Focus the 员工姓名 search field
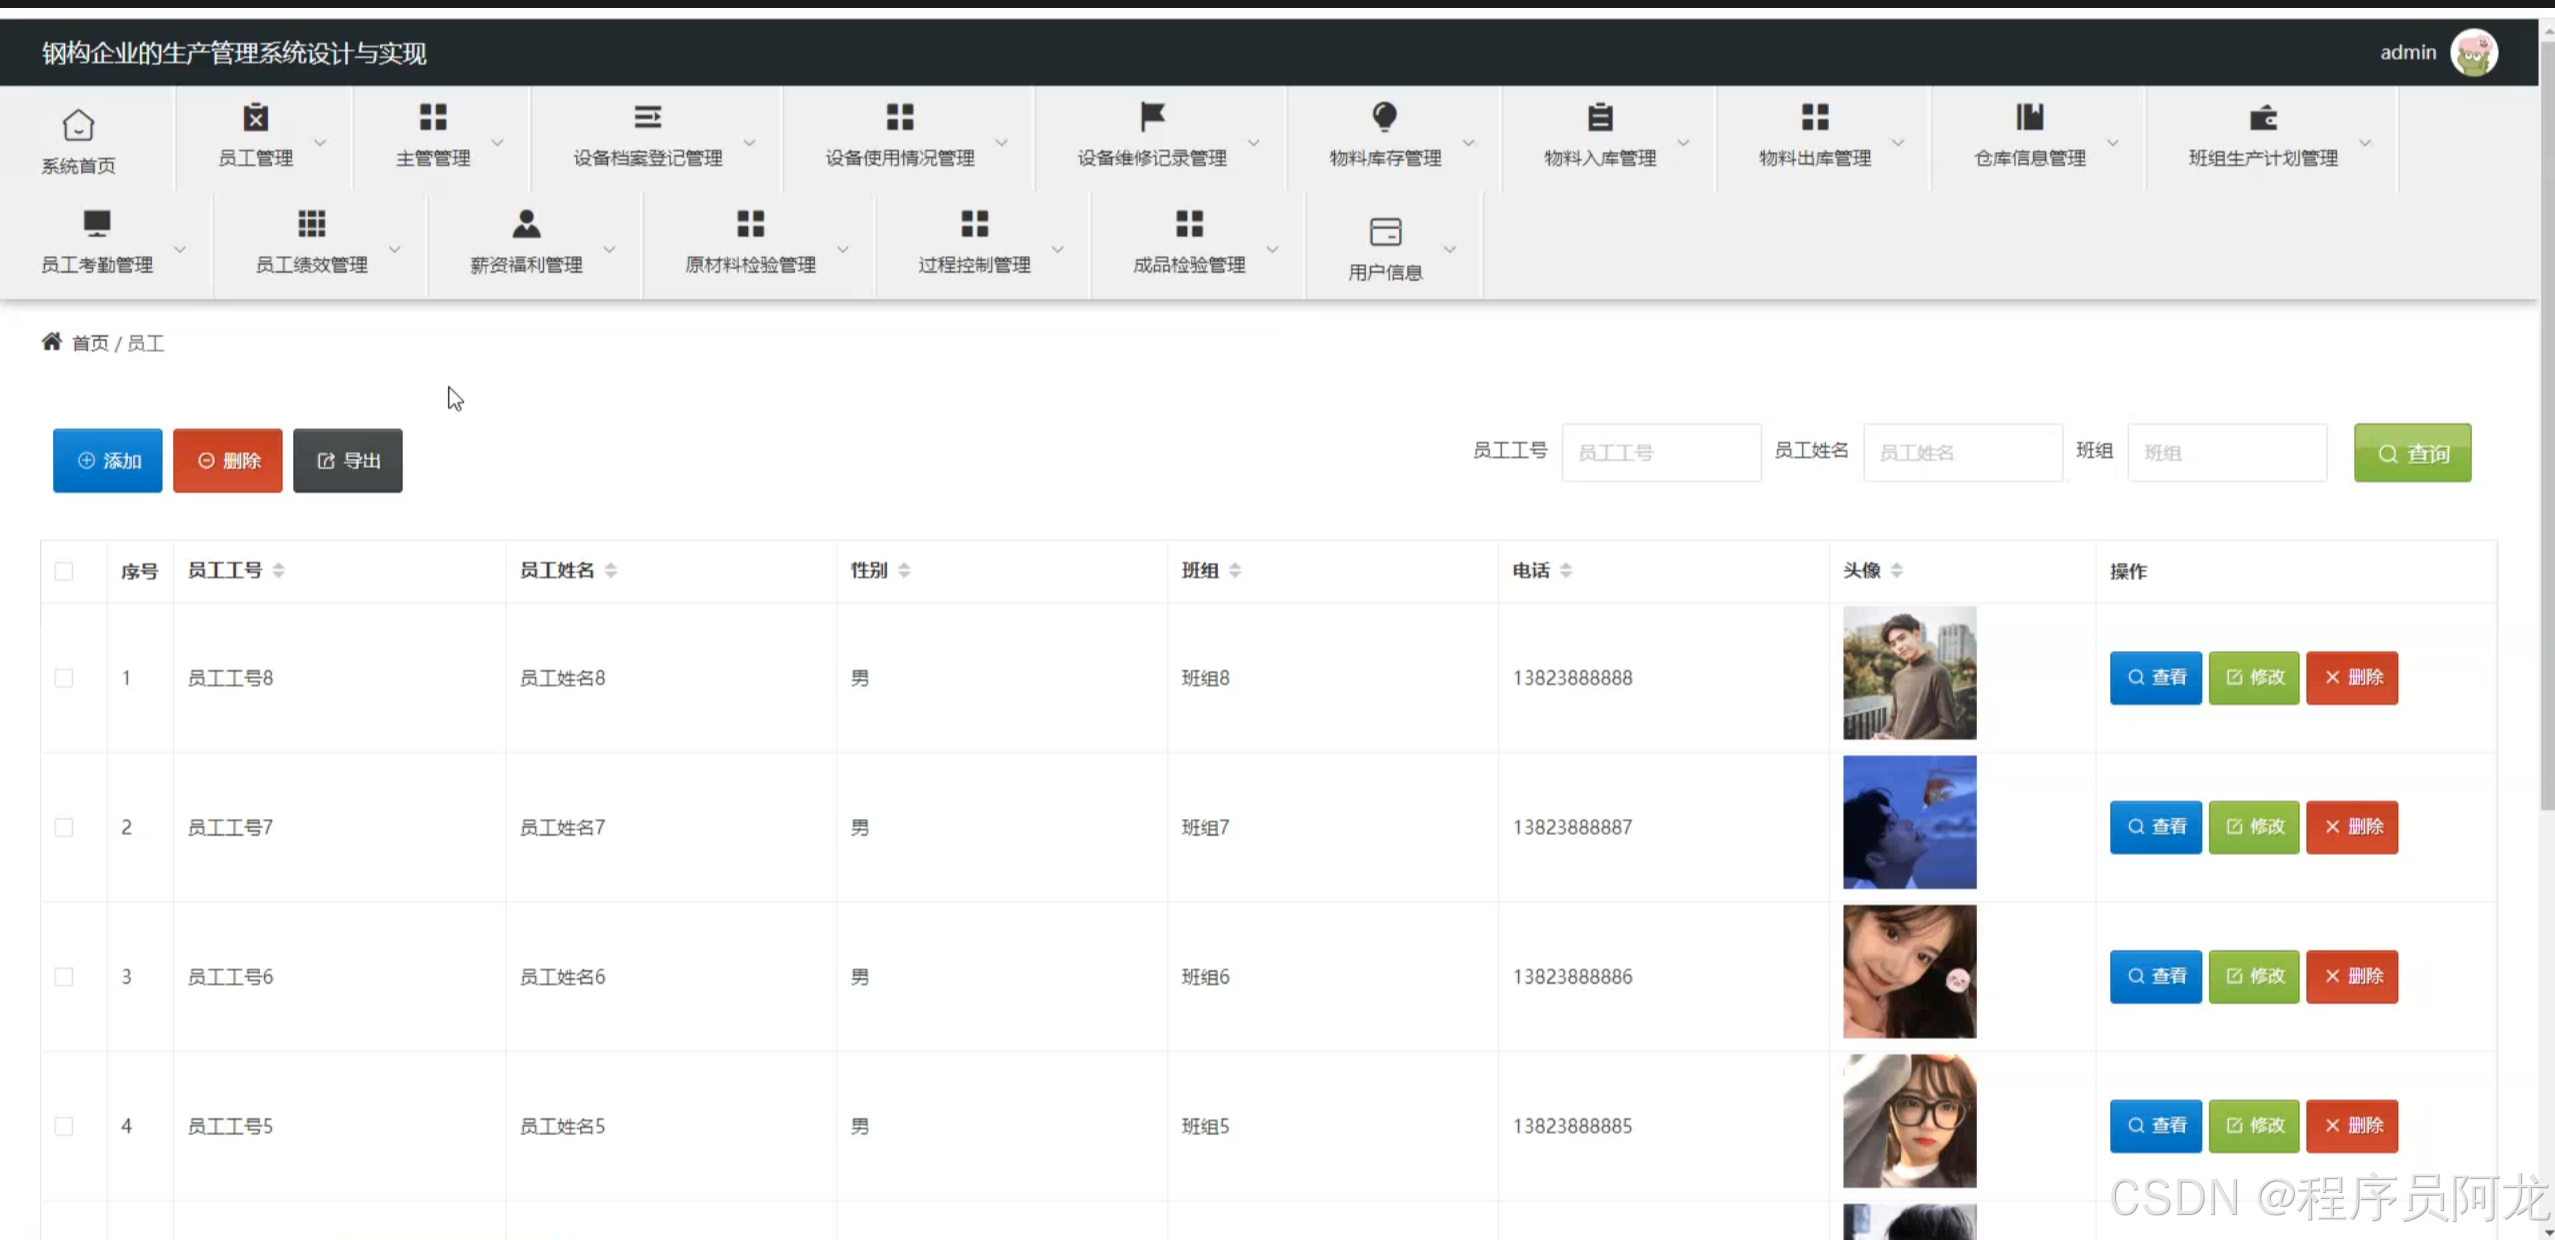 click(1961, 453)
